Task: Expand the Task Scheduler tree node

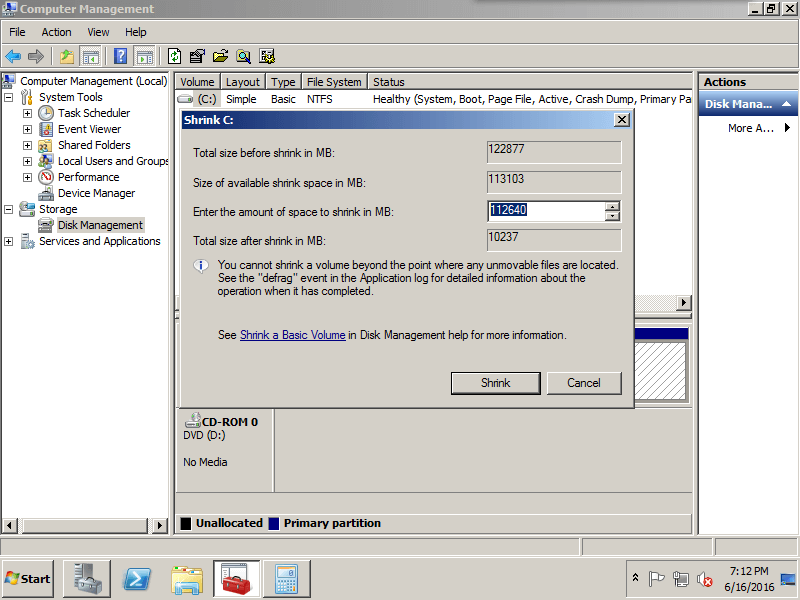Action: point(28,113)
